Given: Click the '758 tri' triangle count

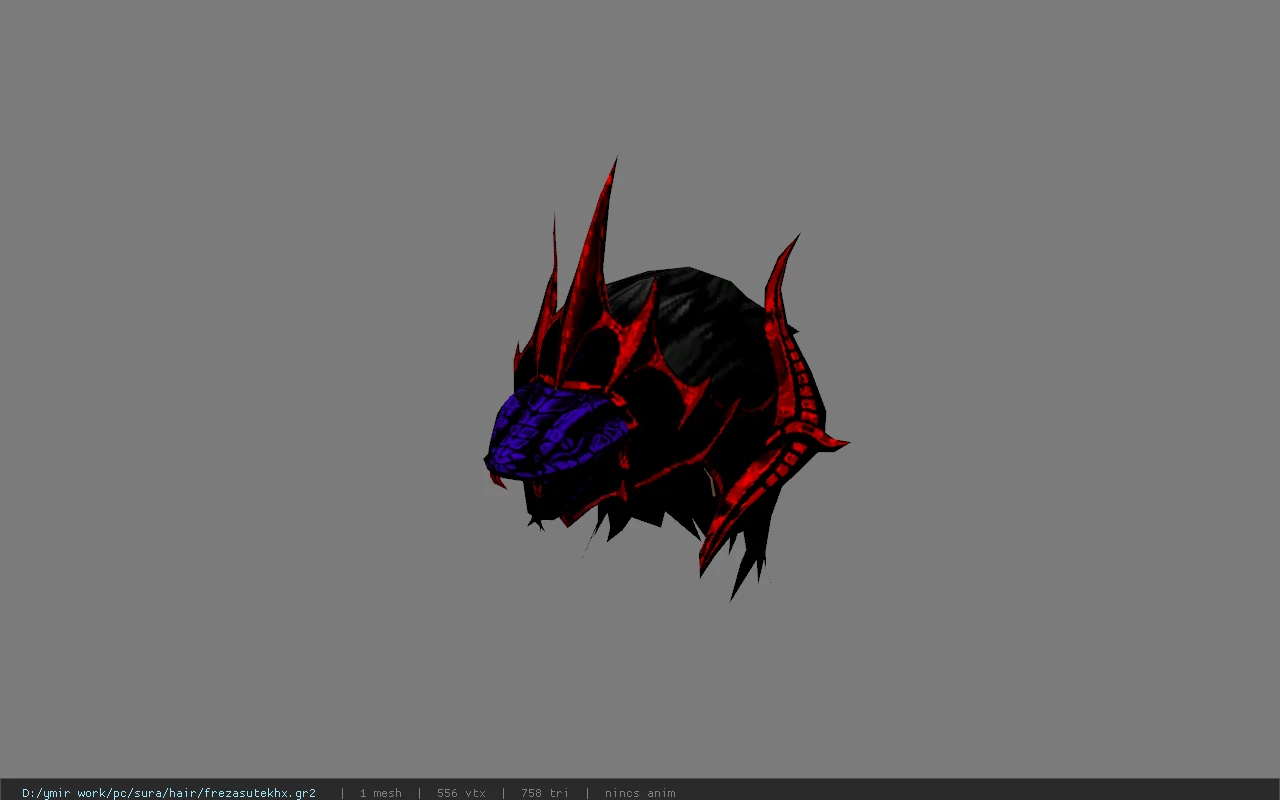Looking at the screenshot, I should coord(545,793).
